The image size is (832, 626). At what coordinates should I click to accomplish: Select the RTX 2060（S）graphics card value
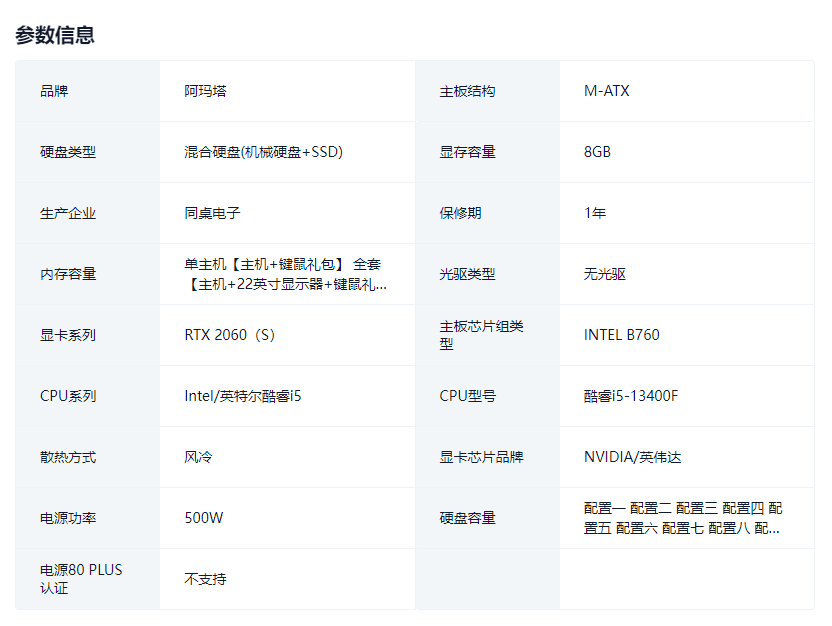tap(229, 335)
